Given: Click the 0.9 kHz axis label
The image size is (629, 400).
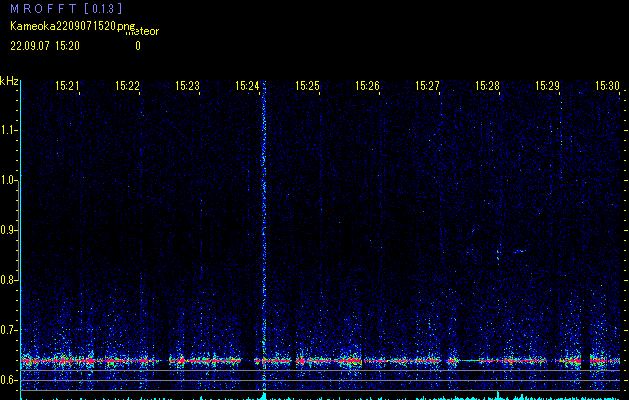Looking at the screenshot, I should [8, 230].
